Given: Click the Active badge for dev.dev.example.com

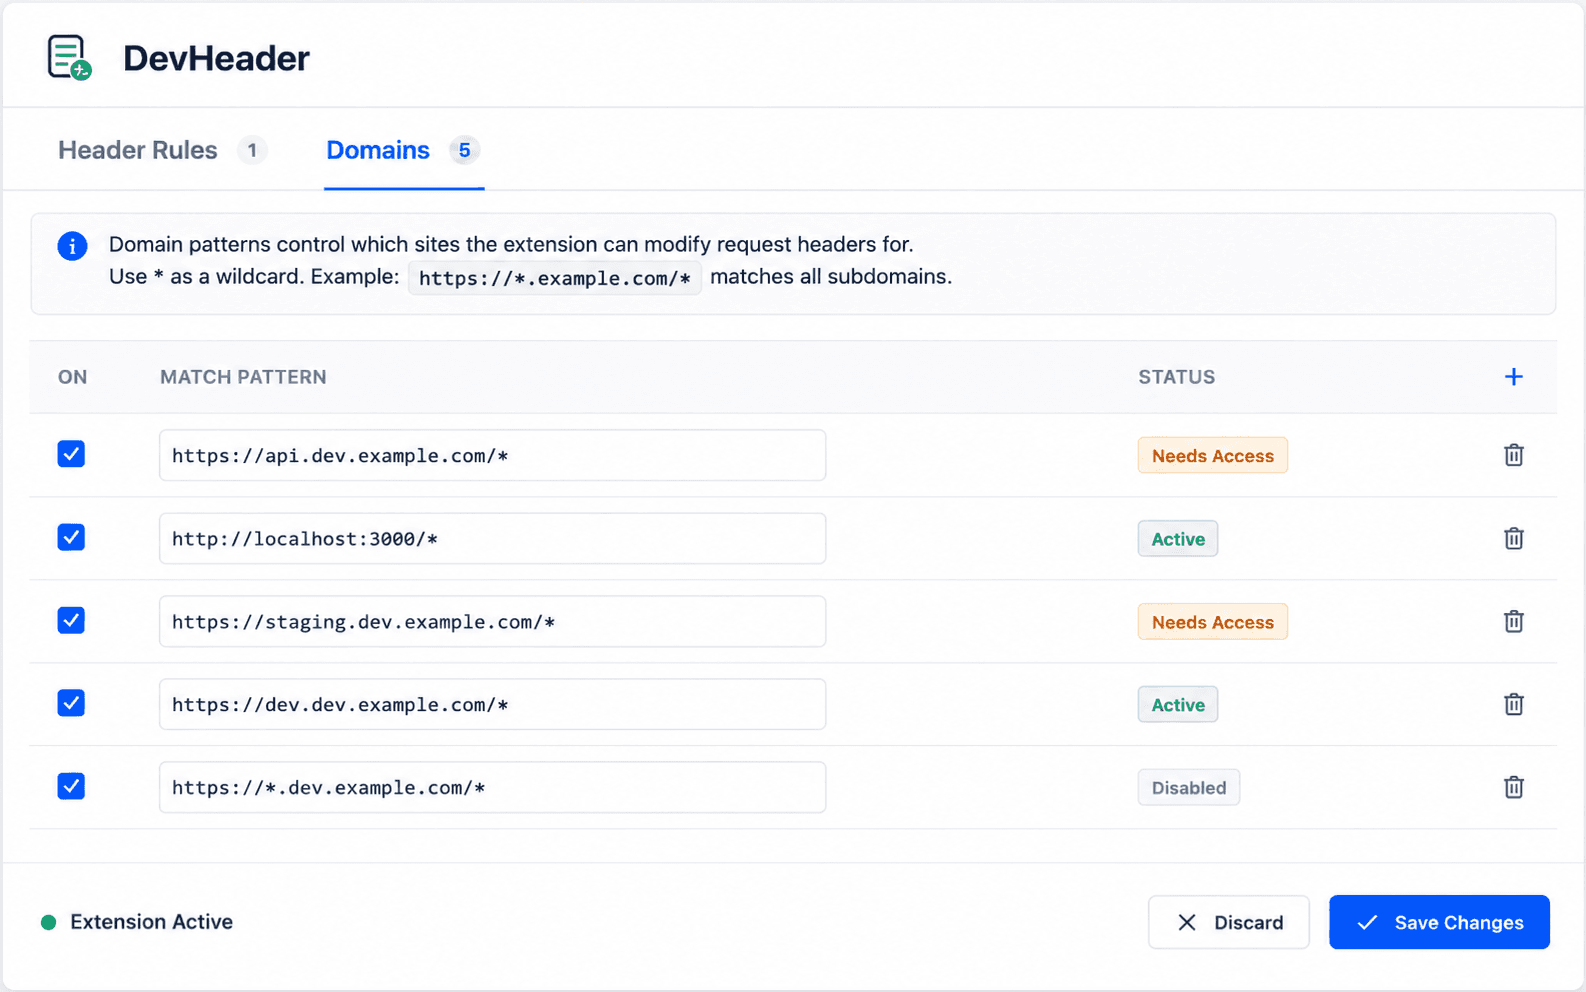Looking at the screenshot, I should 1178,705.
